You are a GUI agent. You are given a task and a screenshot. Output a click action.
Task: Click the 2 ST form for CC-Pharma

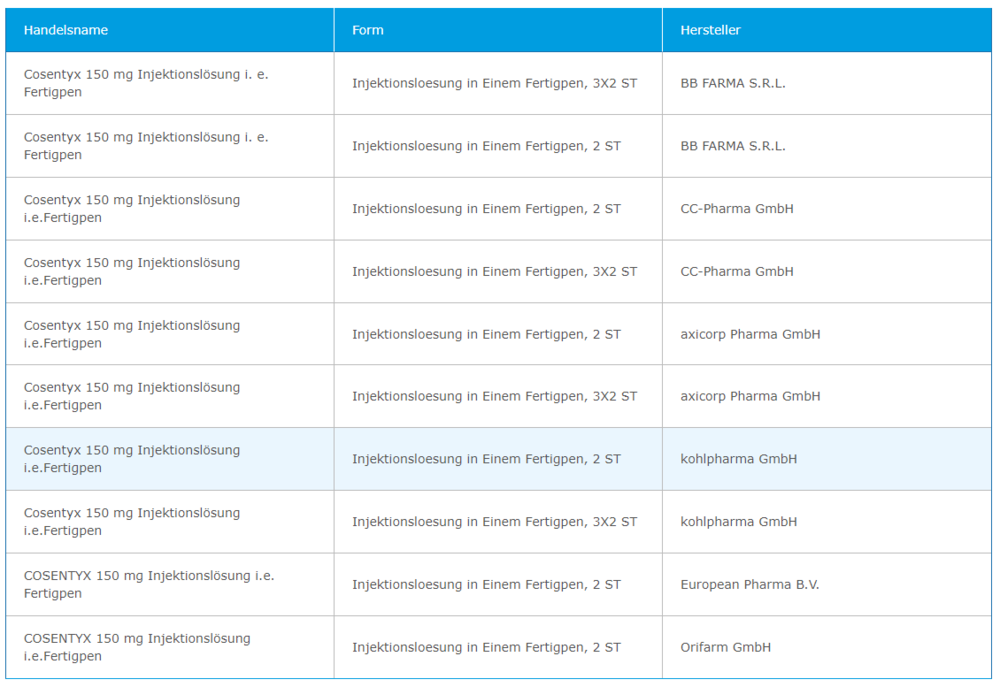(x=486, y=209)
